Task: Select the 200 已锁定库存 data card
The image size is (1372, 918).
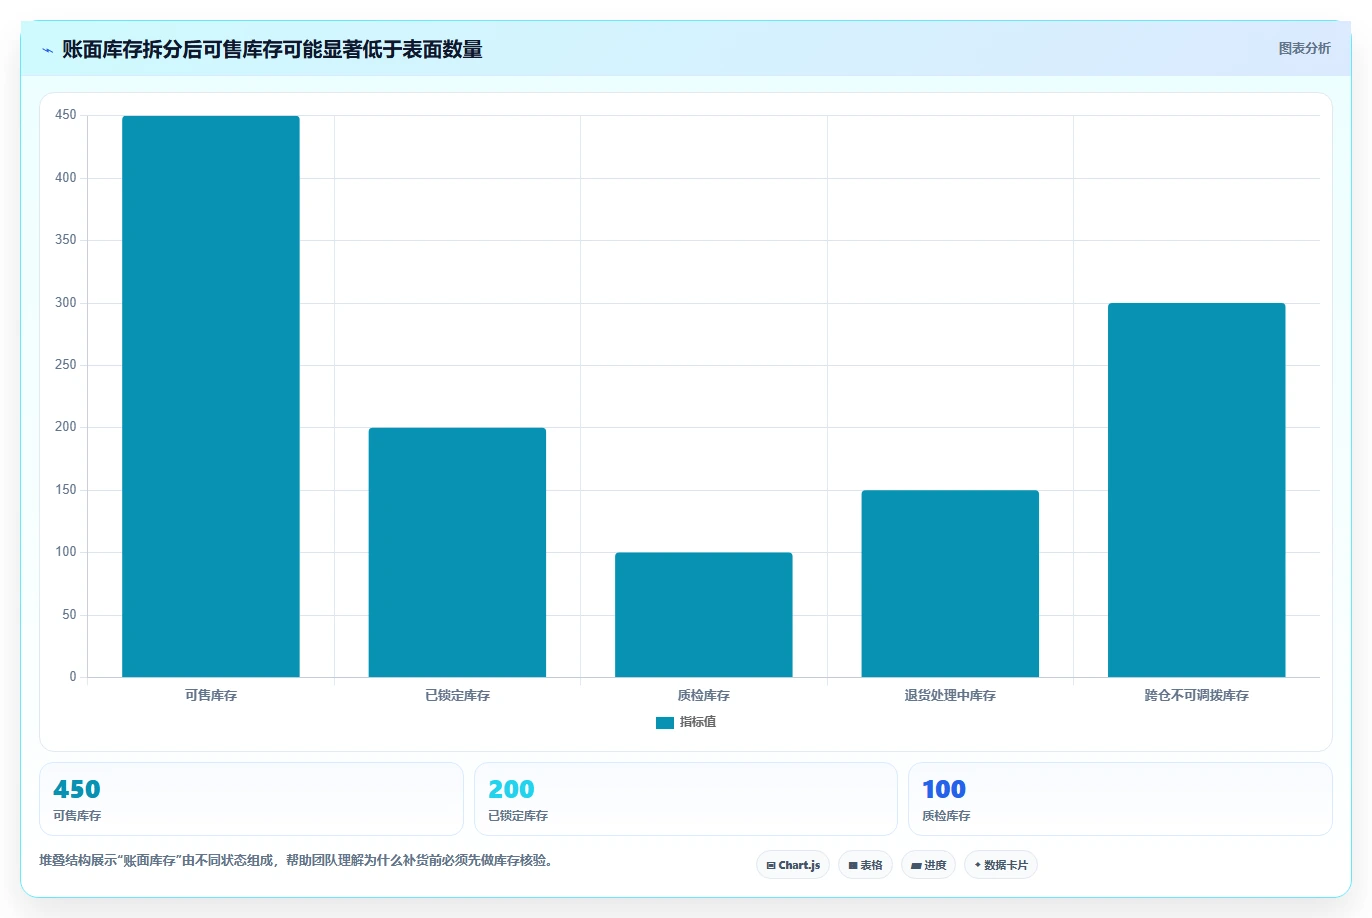Action: coord(686,799)
